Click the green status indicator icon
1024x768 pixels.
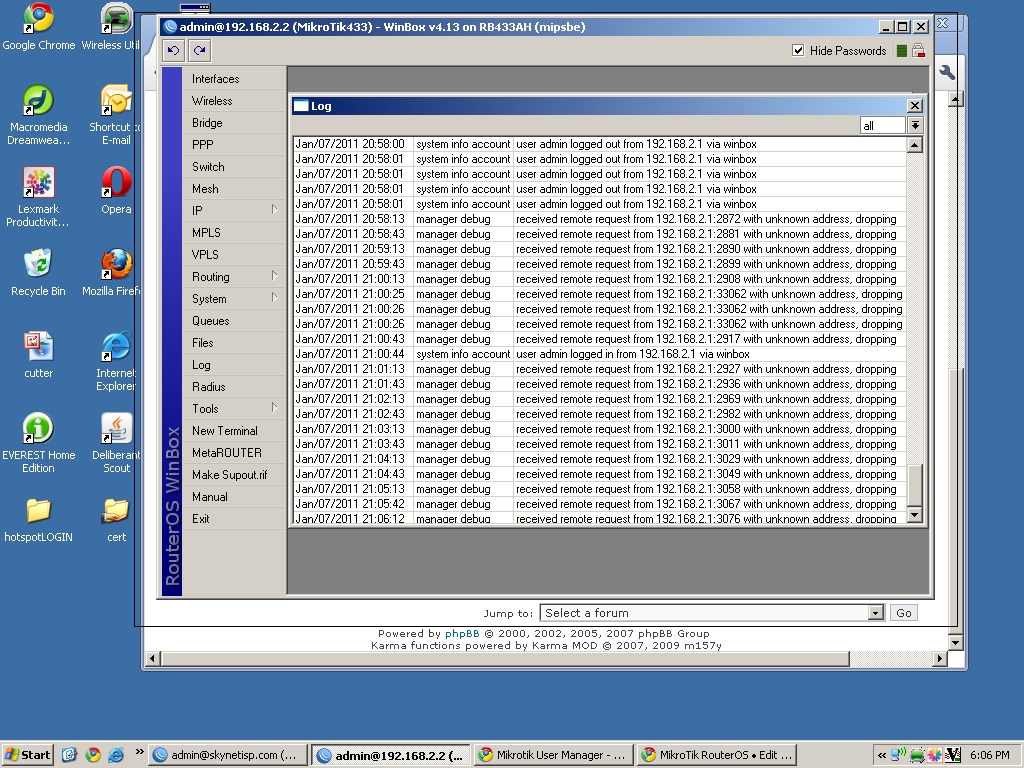pos(901,51)
